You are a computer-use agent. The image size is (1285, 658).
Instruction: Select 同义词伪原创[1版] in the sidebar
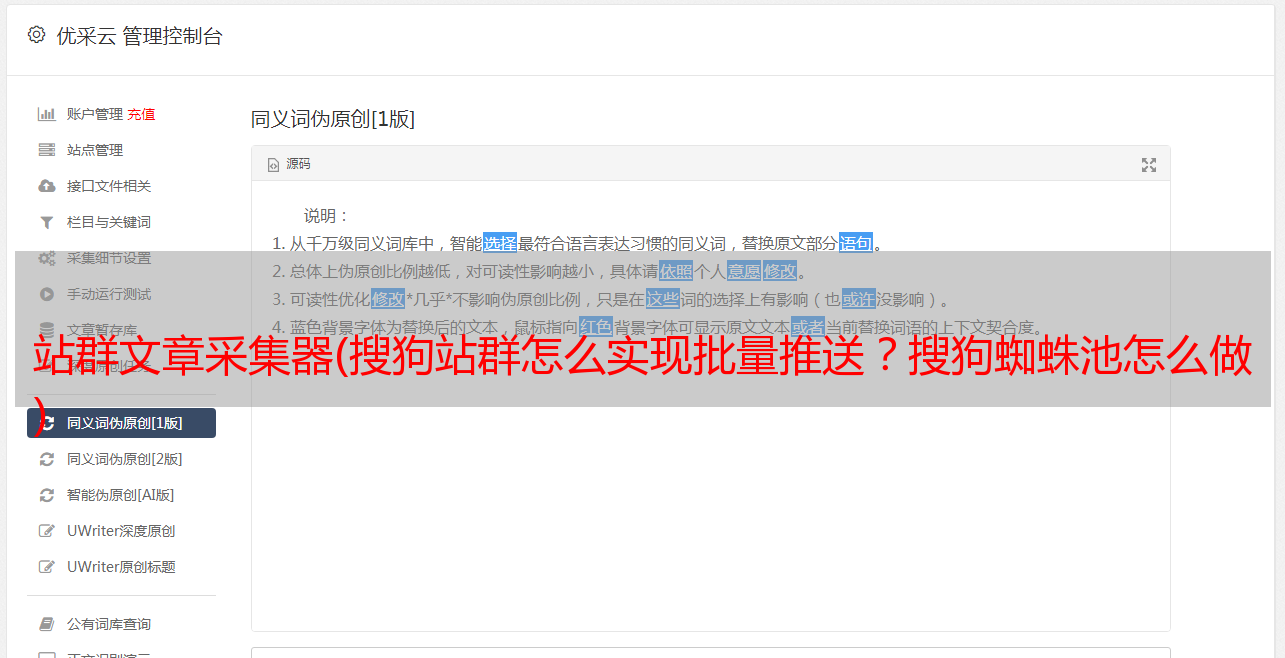click(x=121, y=423)
